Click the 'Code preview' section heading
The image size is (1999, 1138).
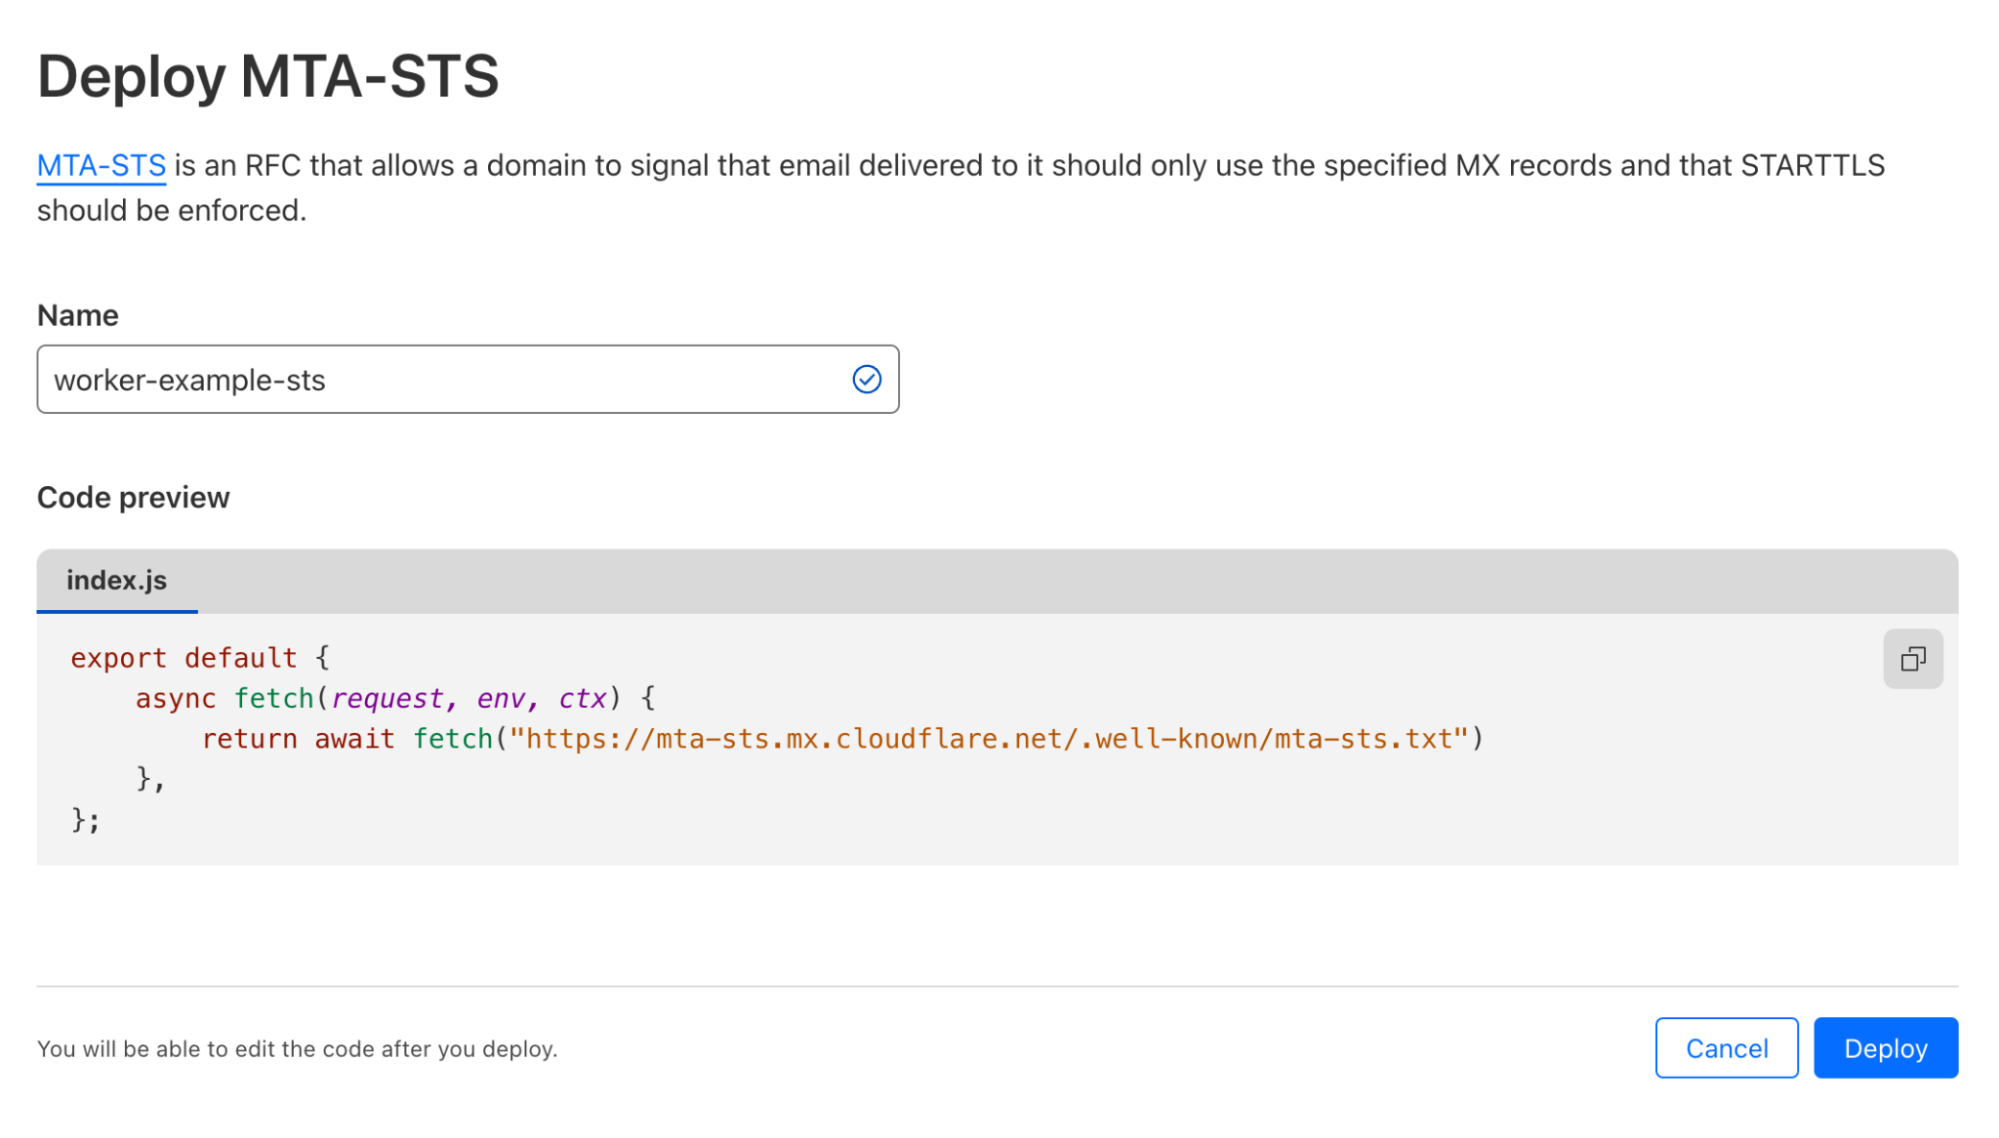[x=133, y=498]
